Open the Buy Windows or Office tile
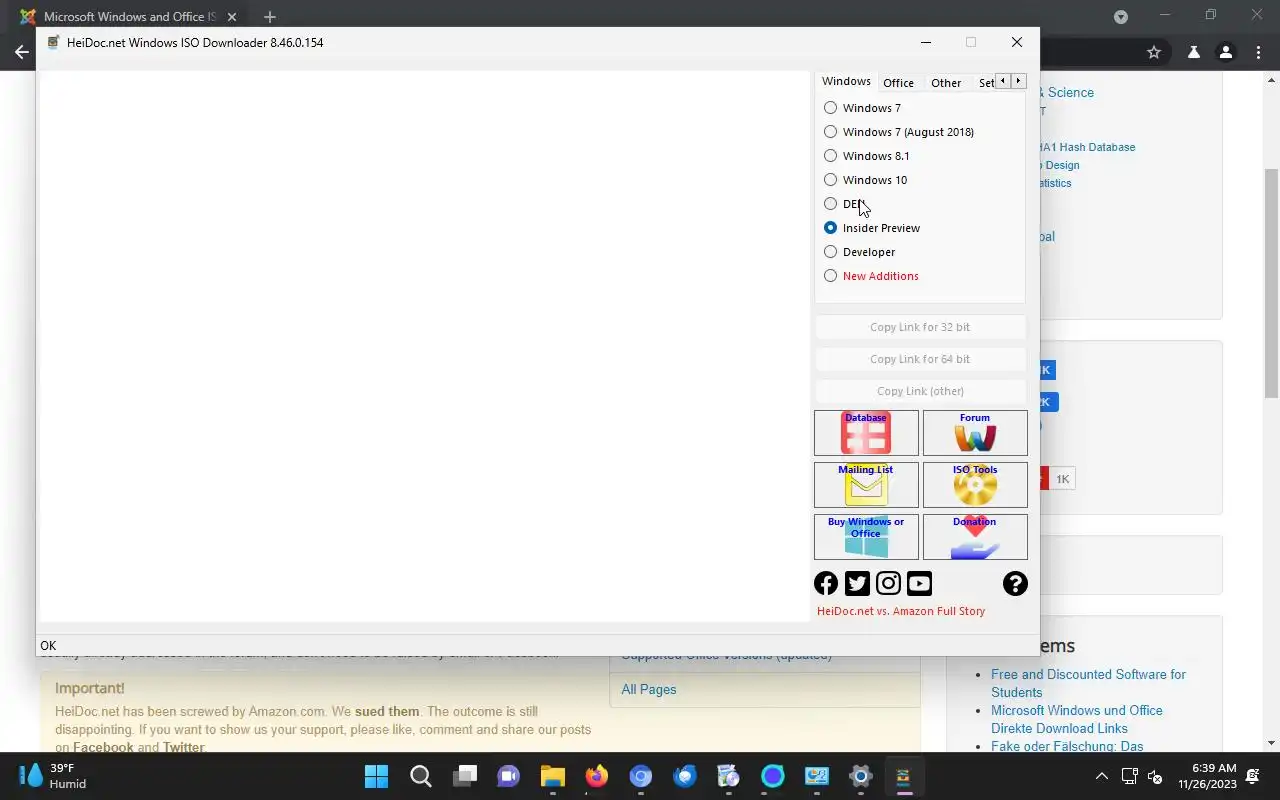The height and width of the screenshot is (800, 1280). click(x=866, y=537)
